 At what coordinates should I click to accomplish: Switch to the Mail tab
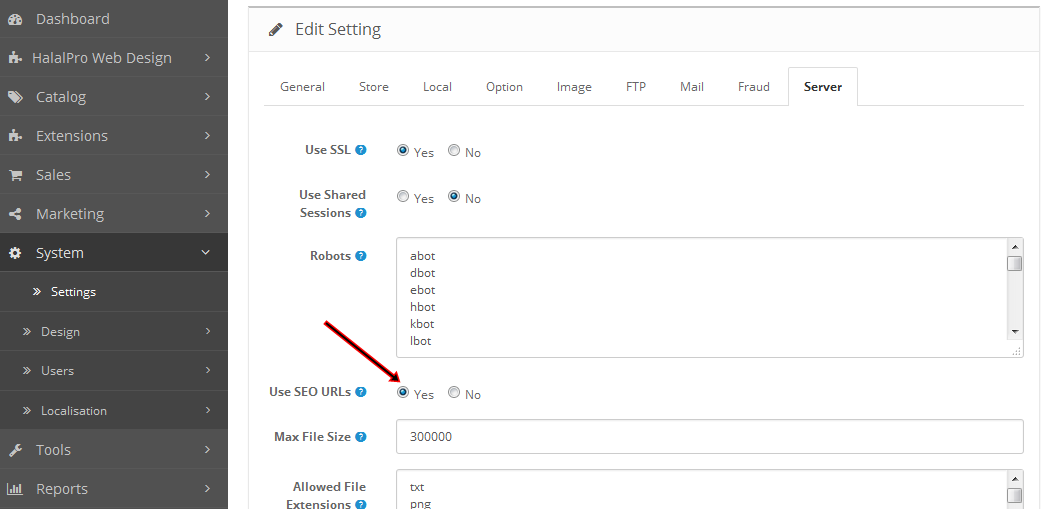point(692,86)
